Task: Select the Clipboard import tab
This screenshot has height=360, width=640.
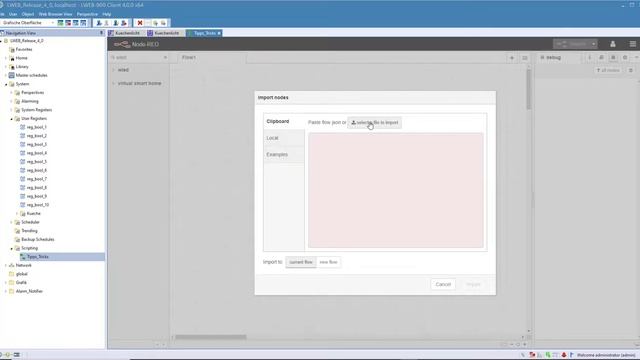Action: pos(284,122)
